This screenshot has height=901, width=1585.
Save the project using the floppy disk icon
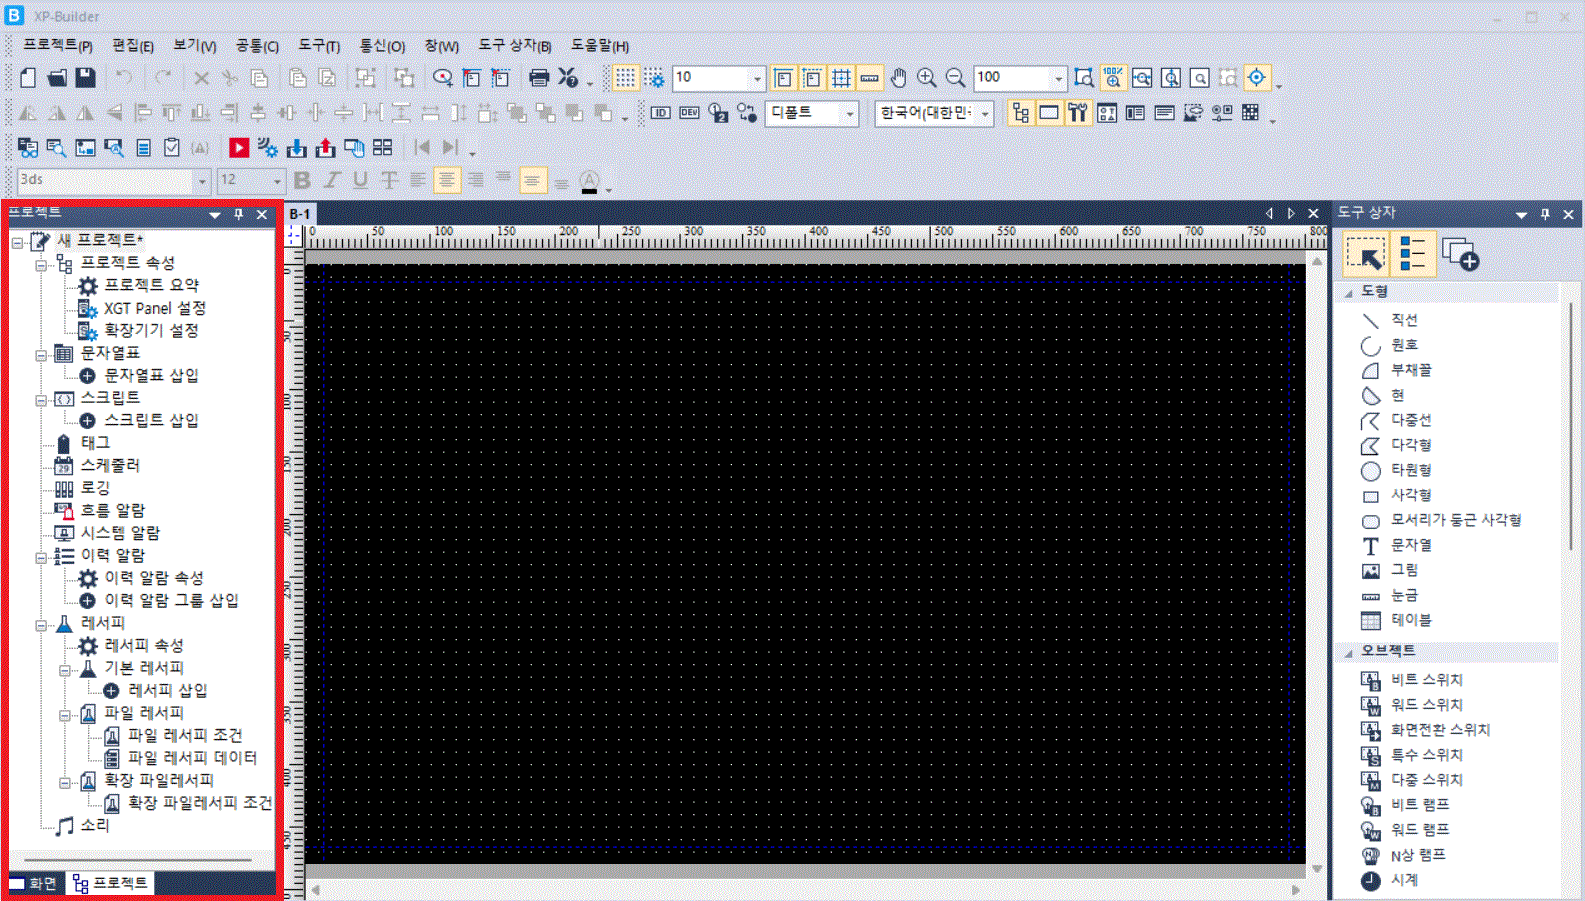point(86,78)
